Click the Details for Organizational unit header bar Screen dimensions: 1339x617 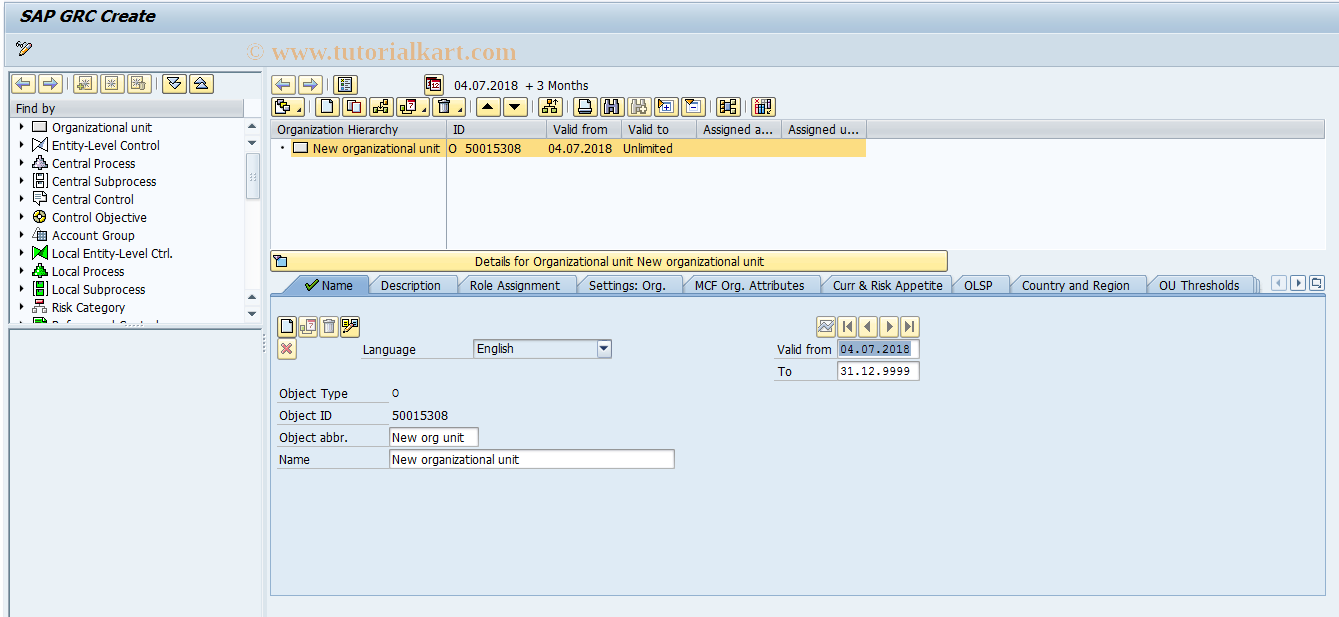pos(609,261)
